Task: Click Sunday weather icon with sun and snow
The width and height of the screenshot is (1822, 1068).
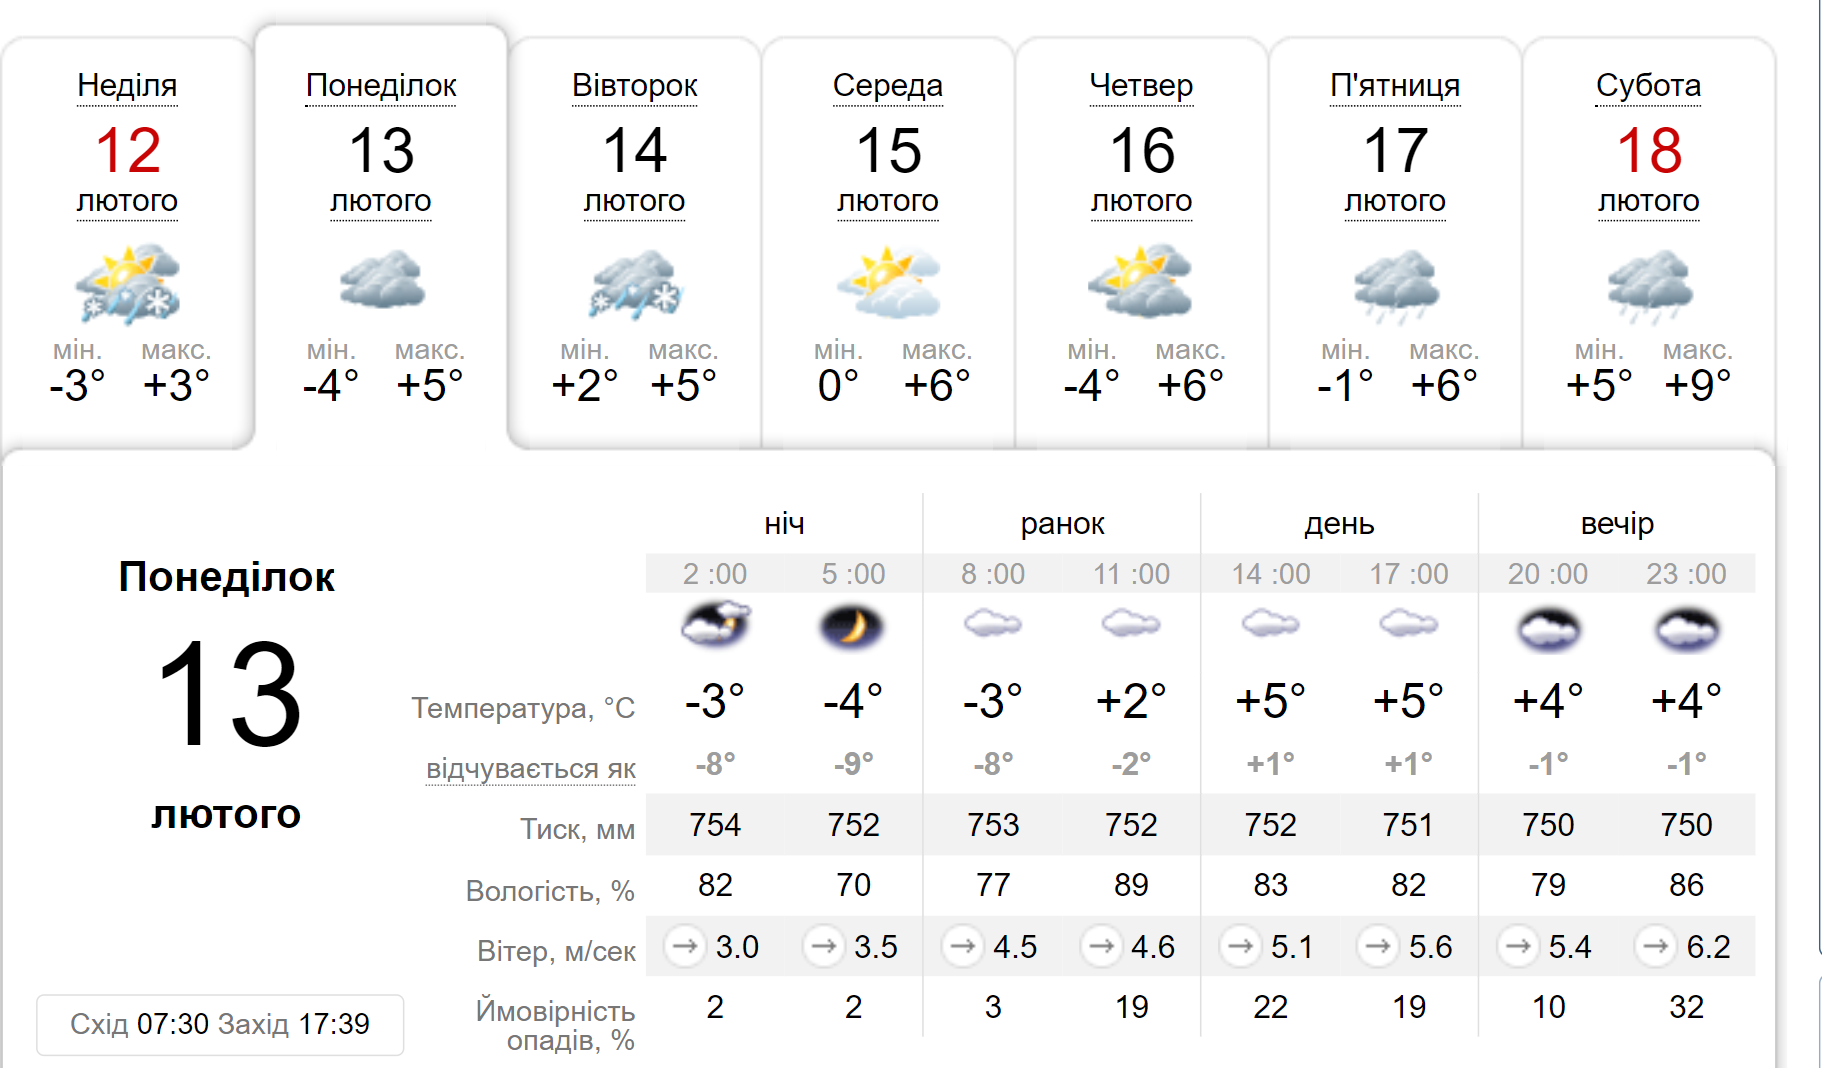Action: tap(128, 284)
